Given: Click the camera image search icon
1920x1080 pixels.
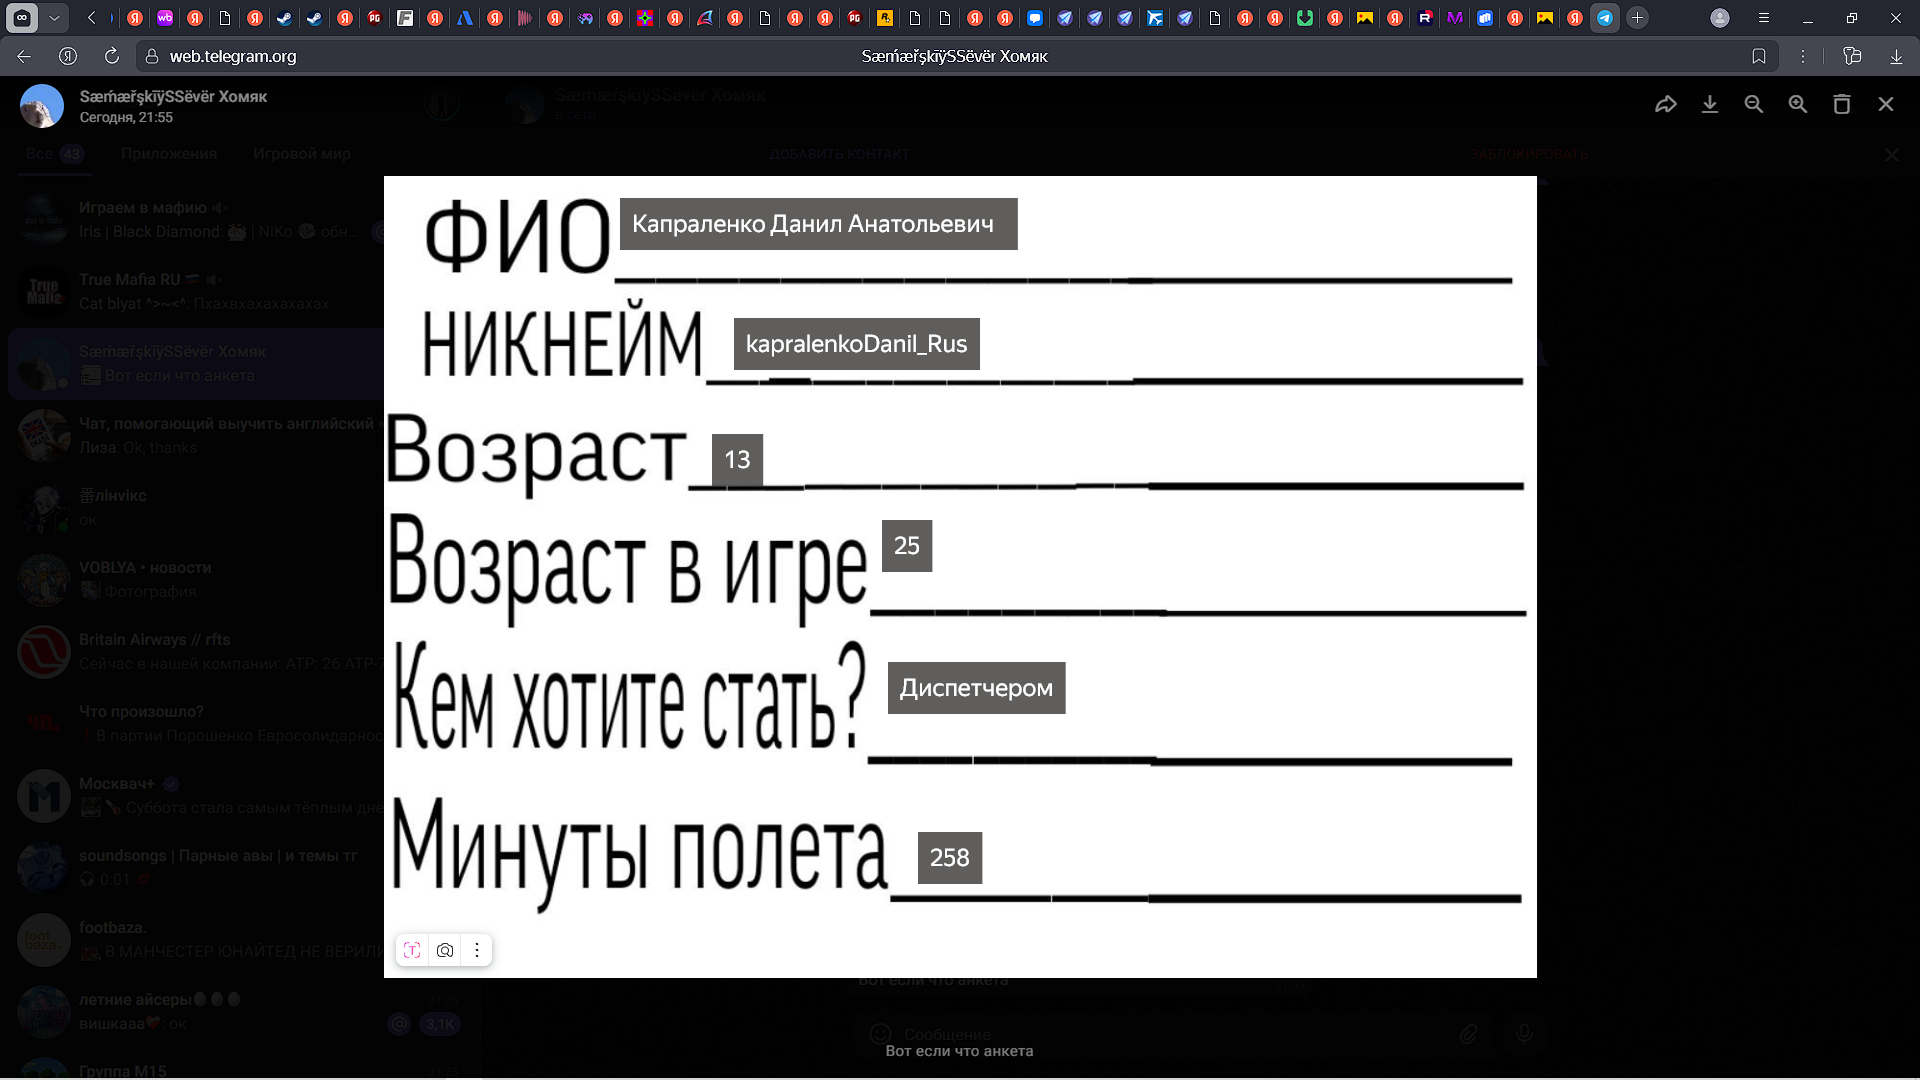Looking at the screenshot, I should pyautogui.click(x=445, y=950).
